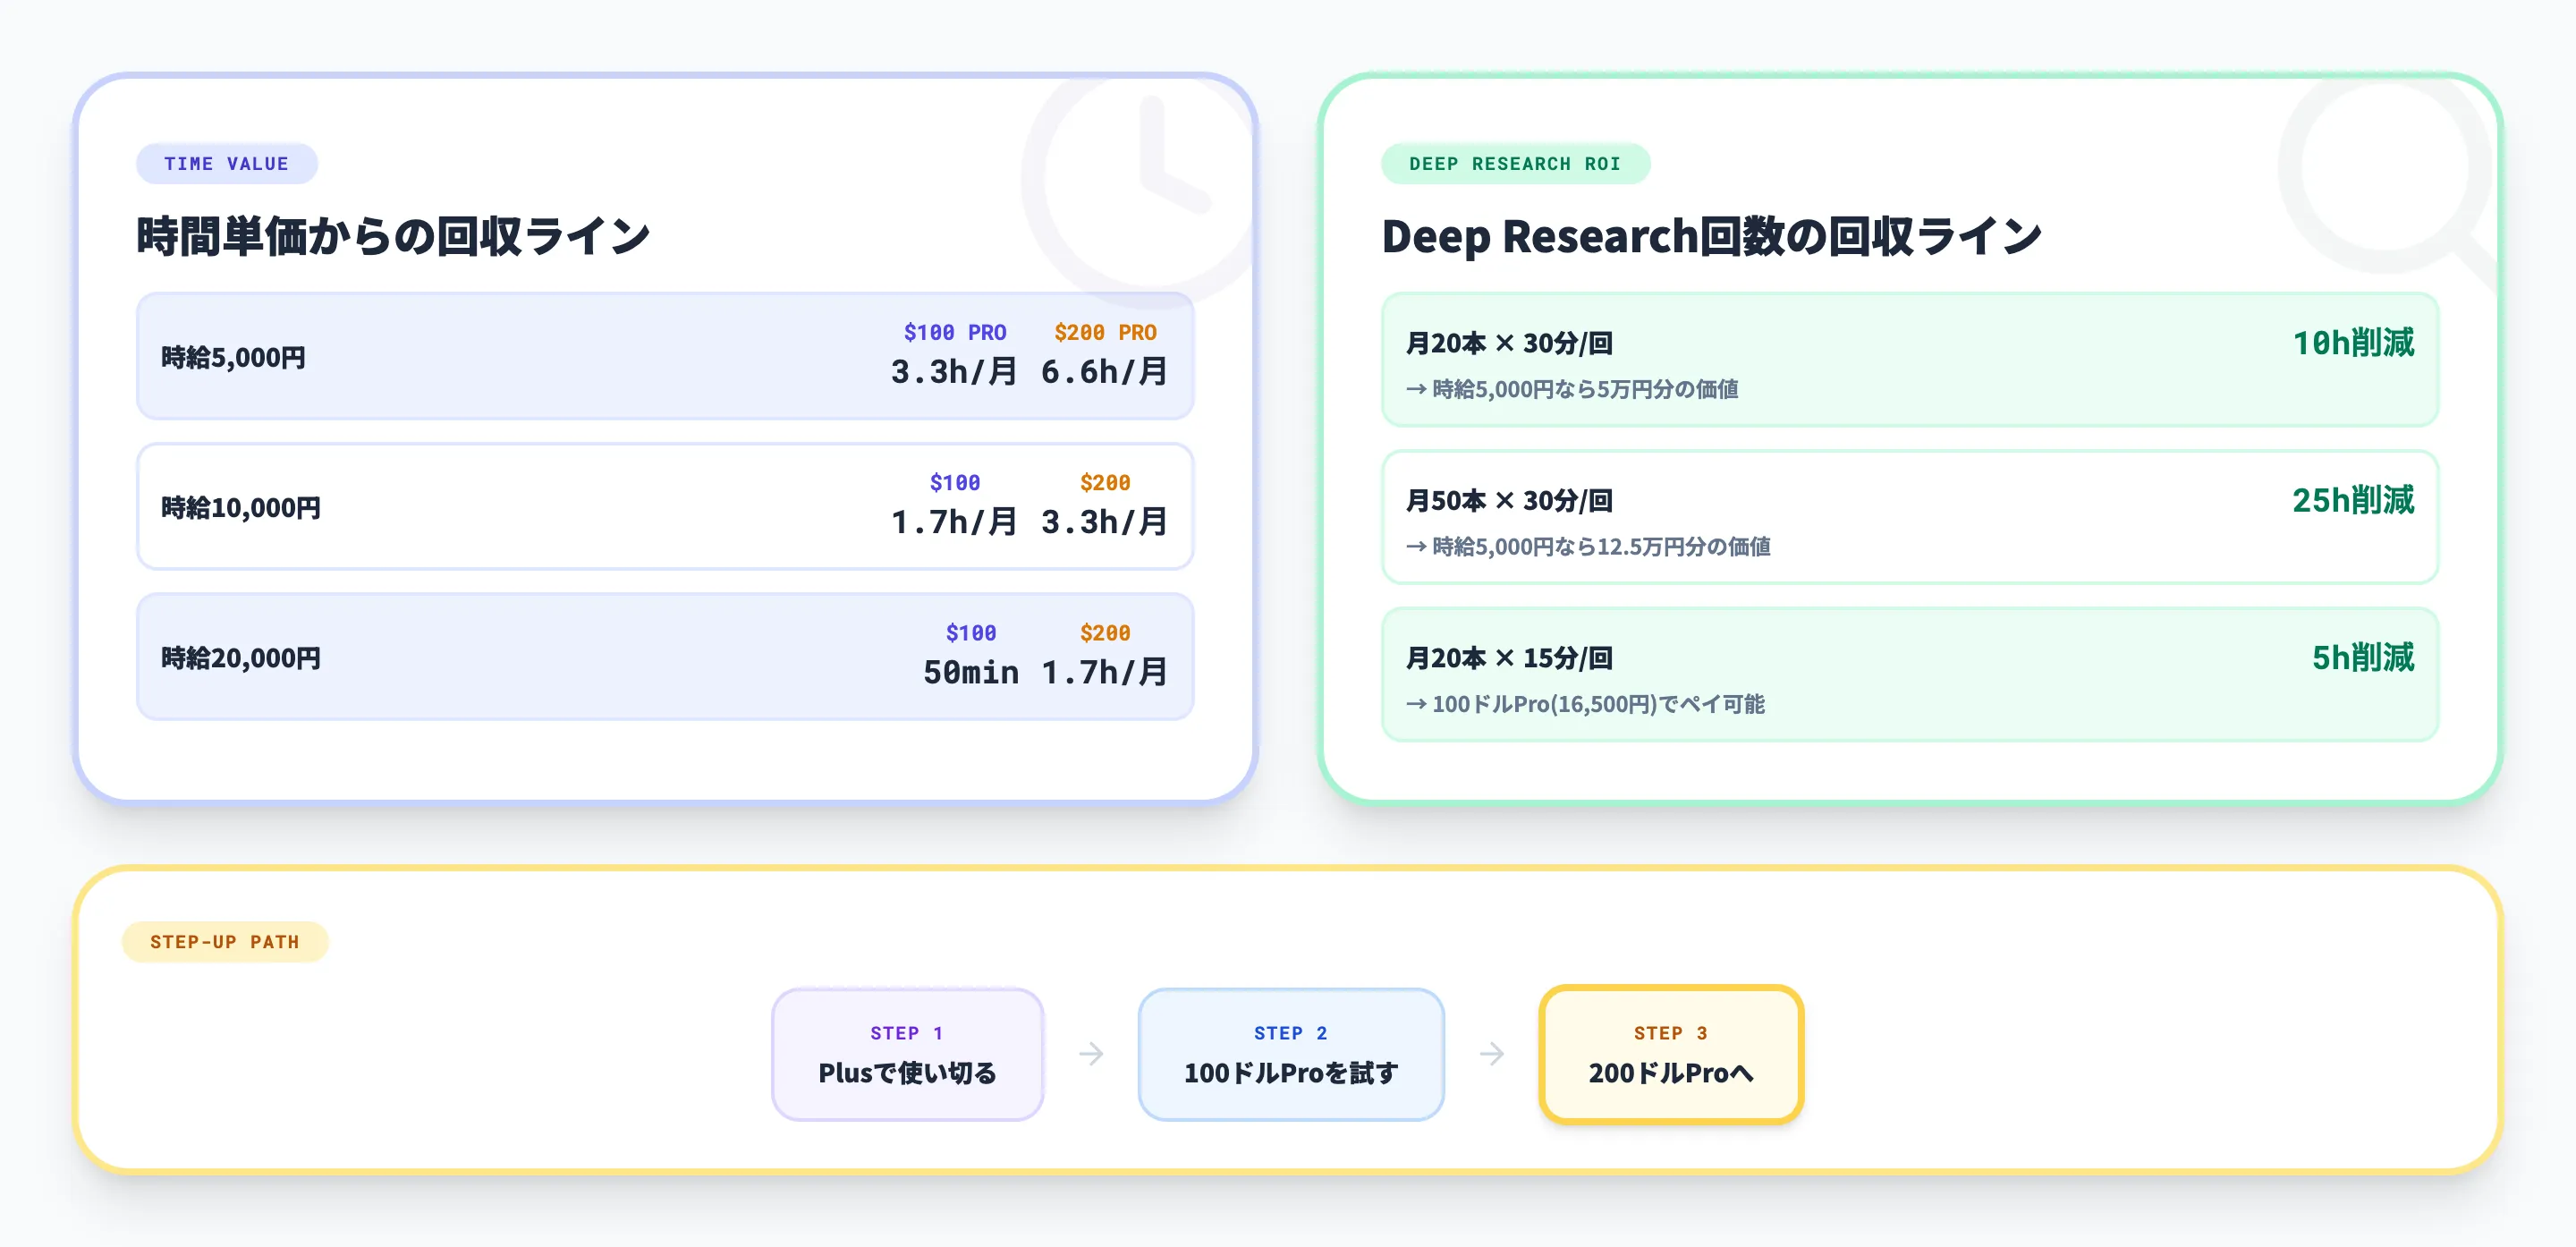Click the heading 時間単価からの回収ライン
The height and width of the screenshot is (1247, 2576).
393,236
